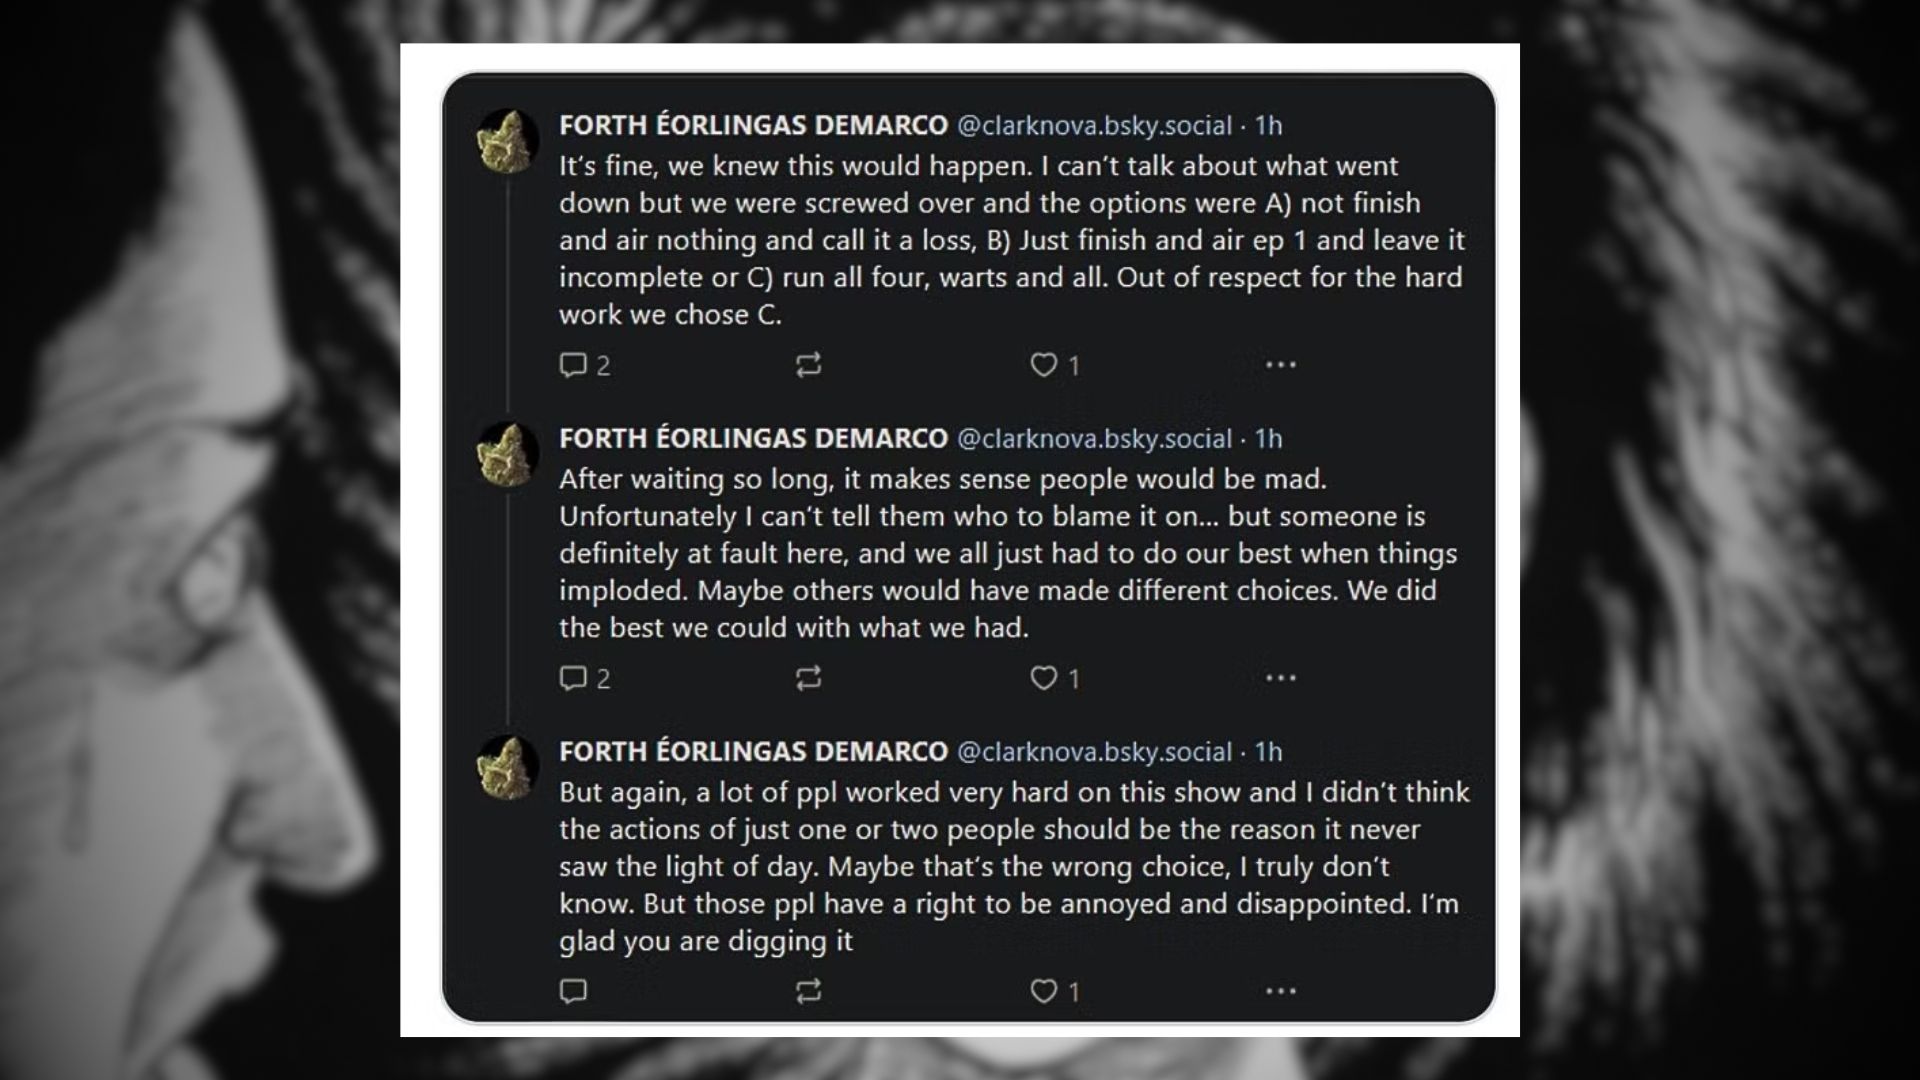Repost the second post in thread

pos(808,678)
